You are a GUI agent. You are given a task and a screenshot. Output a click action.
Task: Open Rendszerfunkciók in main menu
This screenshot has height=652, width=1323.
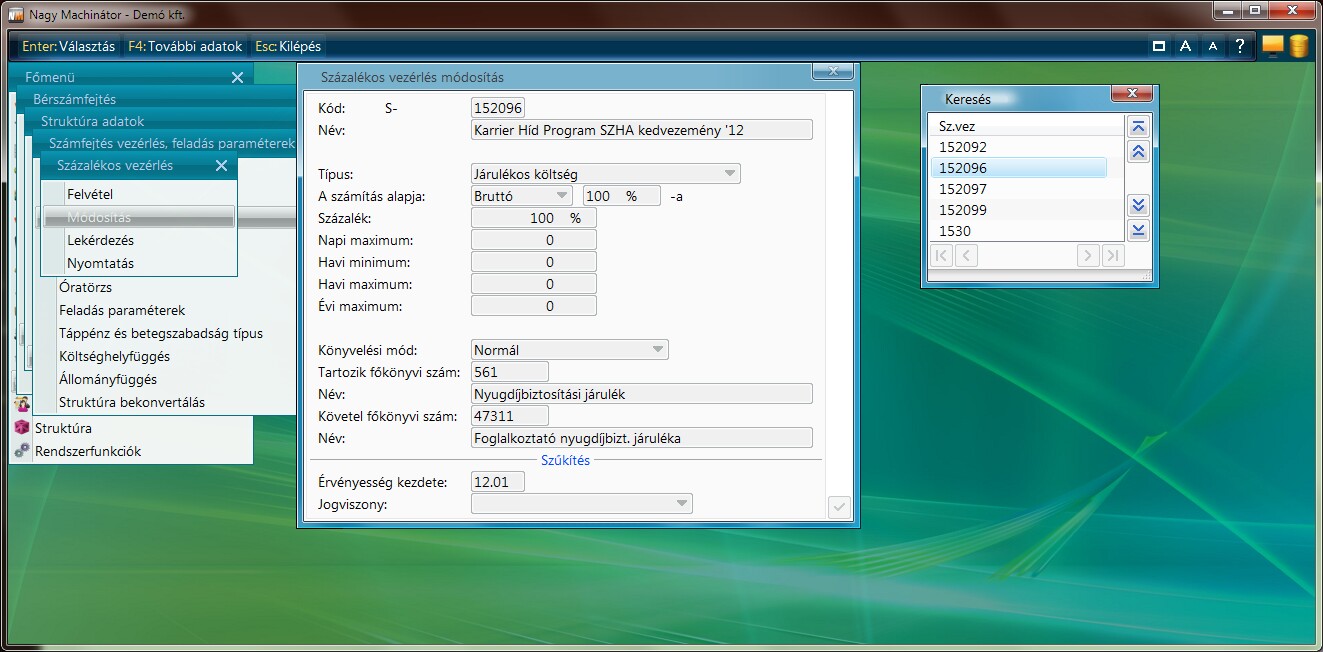(88, 451)
